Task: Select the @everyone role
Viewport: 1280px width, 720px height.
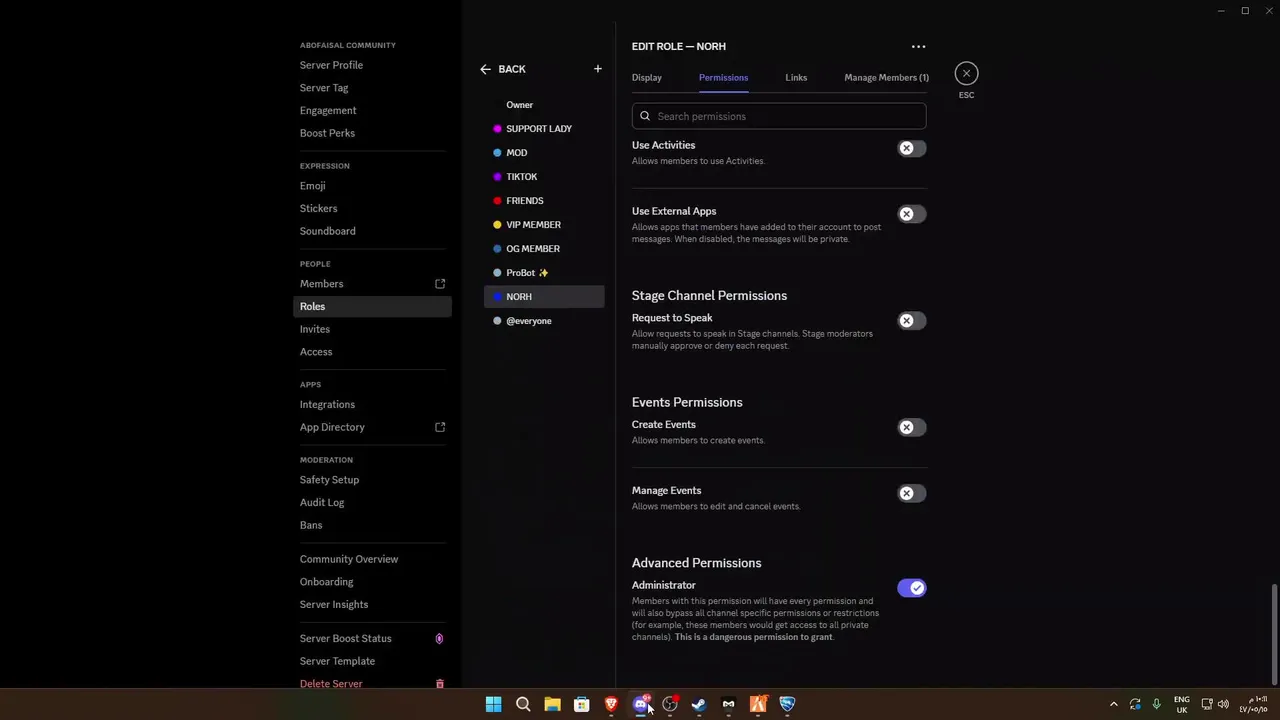Action: tap(544, 321)
